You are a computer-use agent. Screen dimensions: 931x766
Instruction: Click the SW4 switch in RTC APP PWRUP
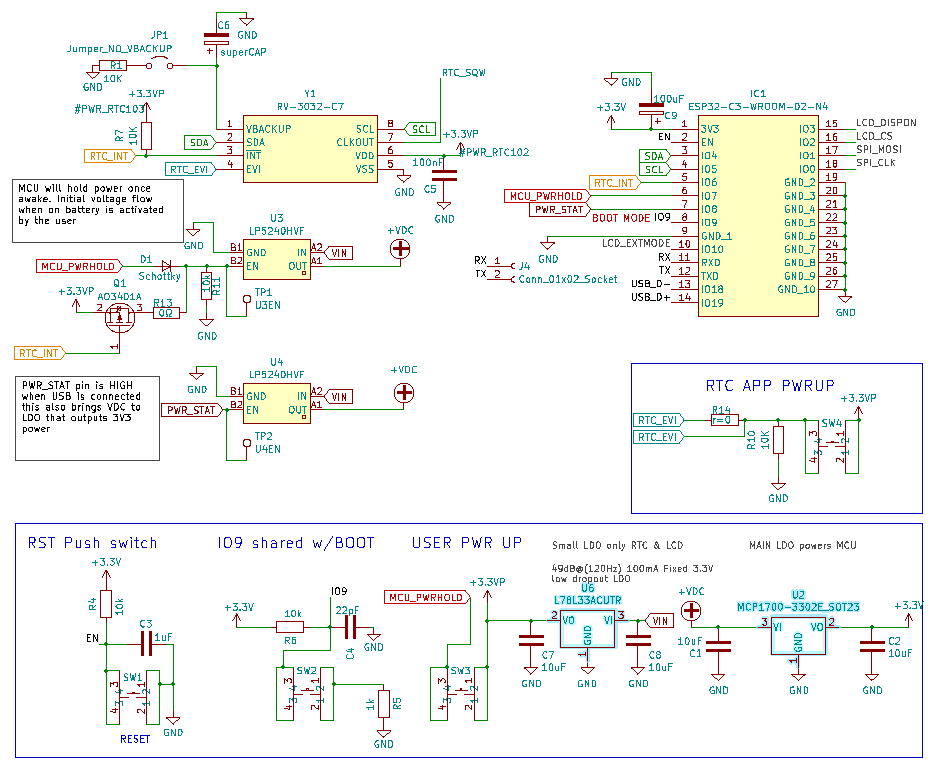pos(832,445)
